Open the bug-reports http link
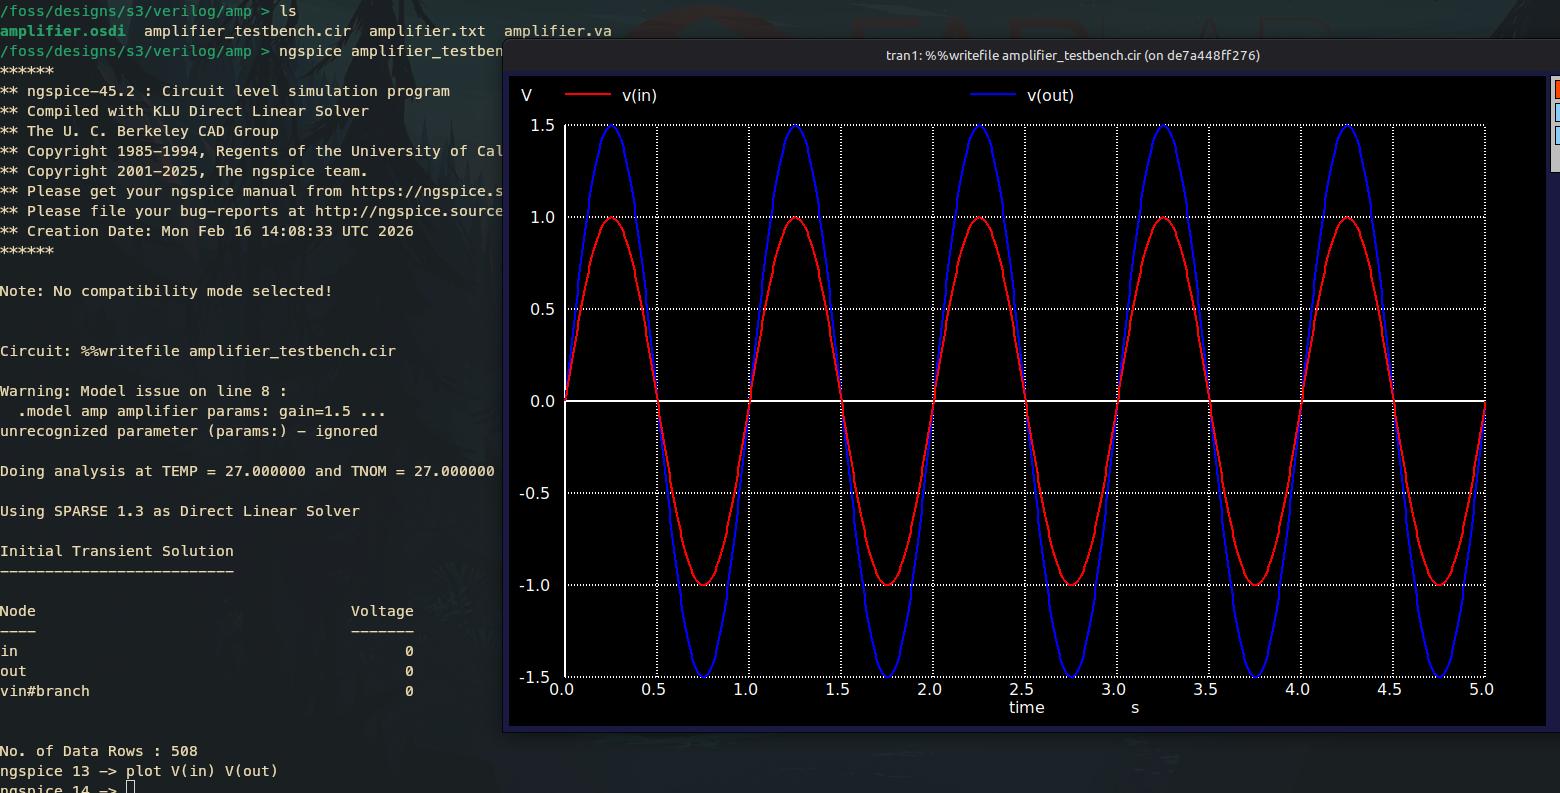The height and width of the screenshot is (793, 1560). coord(408,211)
